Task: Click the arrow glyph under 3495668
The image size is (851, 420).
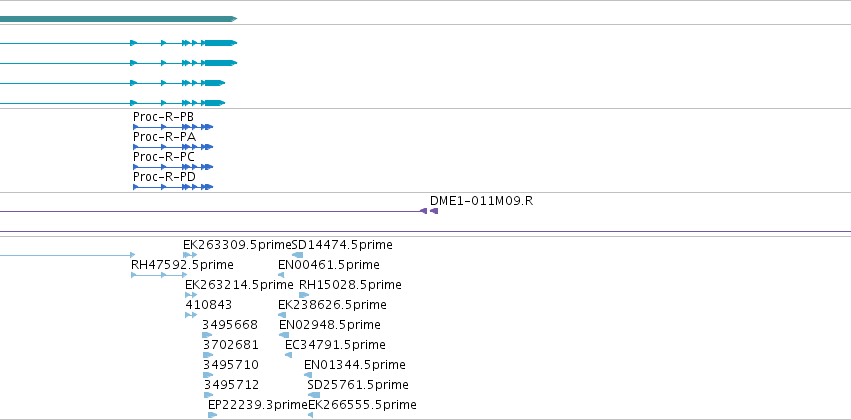Action: (207, 335)
